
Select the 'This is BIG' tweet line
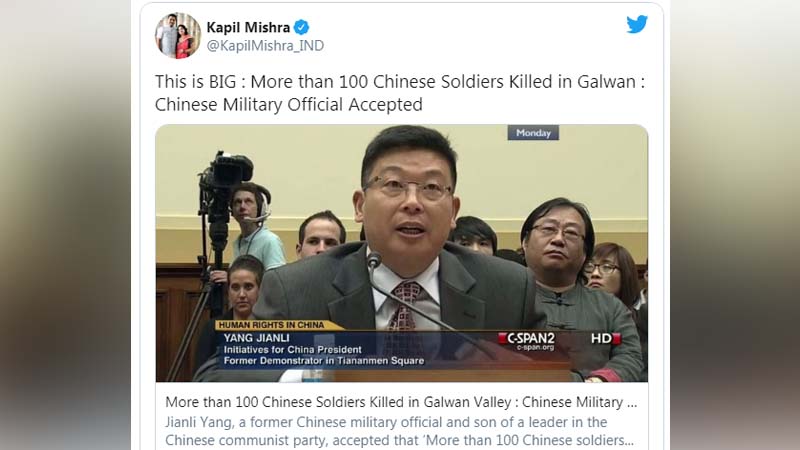pyautogui.click(x=400, y=82)
